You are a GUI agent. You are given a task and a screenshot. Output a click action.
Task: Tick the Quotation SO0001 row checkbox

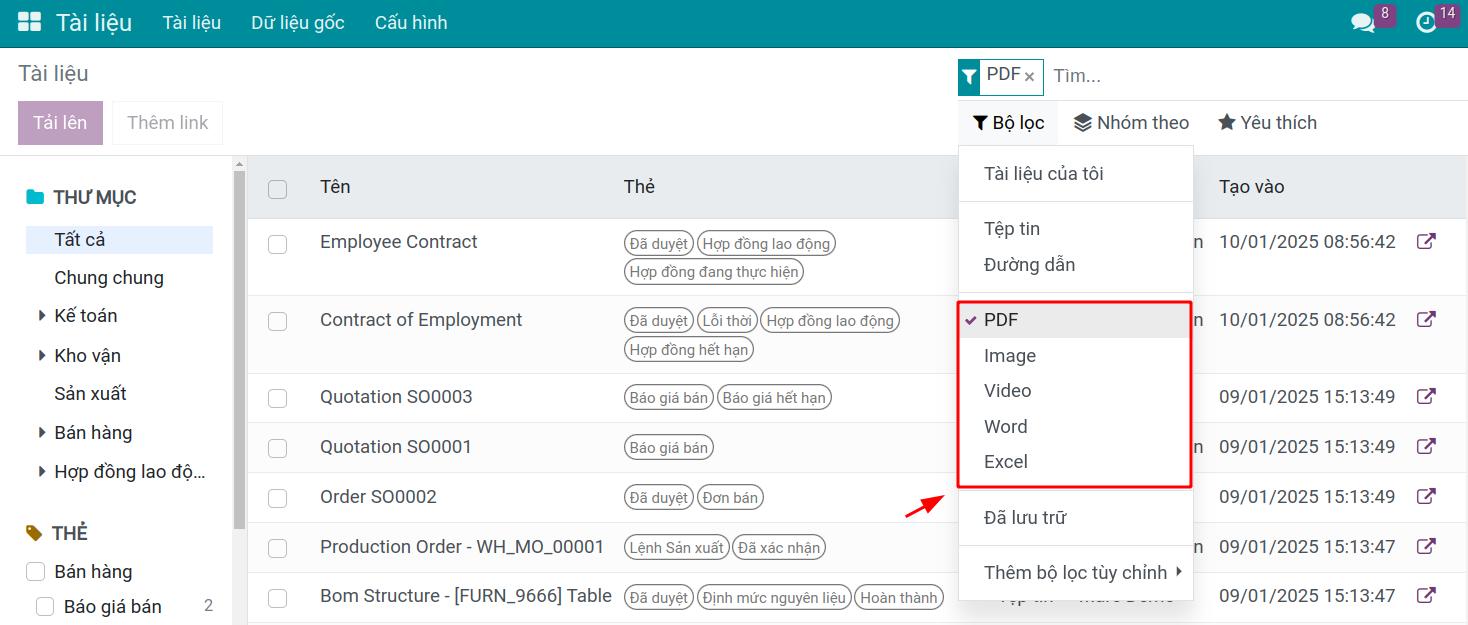point(278,448)
